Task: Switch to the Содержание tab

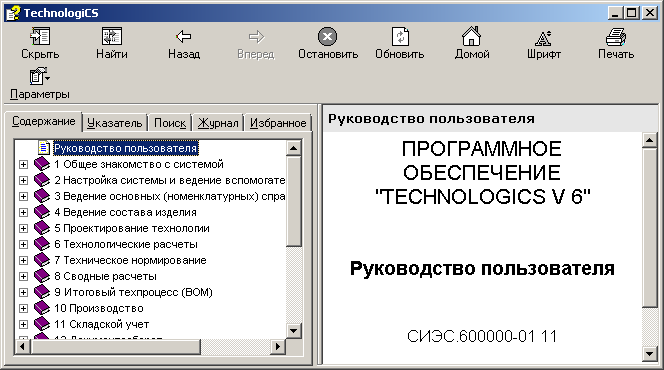Action: [43, 121]
